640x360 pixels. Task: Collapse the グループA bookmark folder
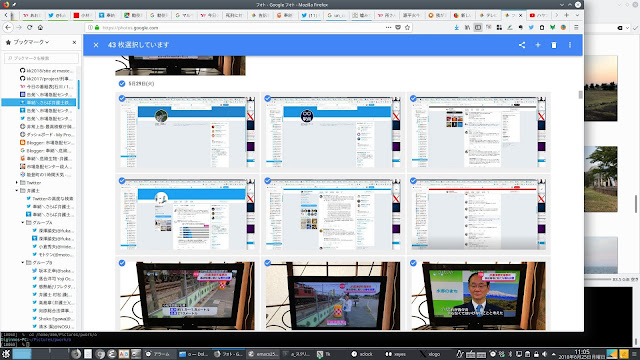point(22,222)
